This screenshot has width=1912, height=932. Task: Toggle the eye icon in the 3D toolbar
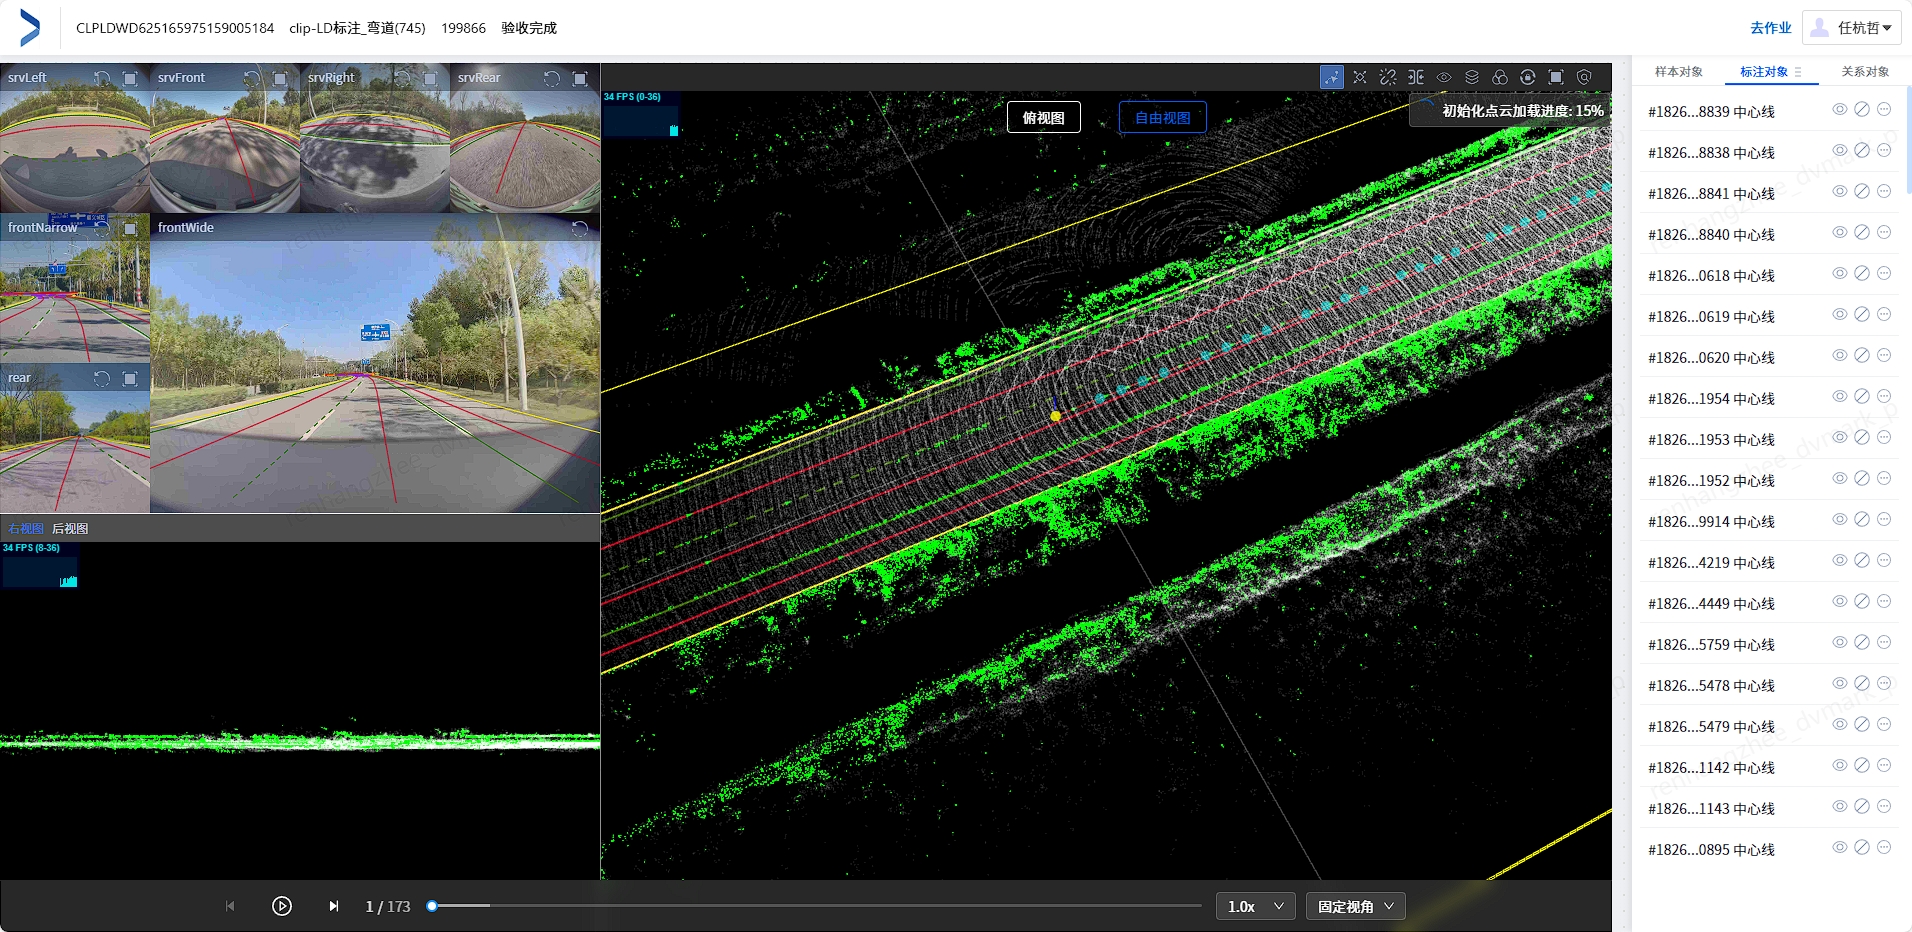pos(1444,77)
